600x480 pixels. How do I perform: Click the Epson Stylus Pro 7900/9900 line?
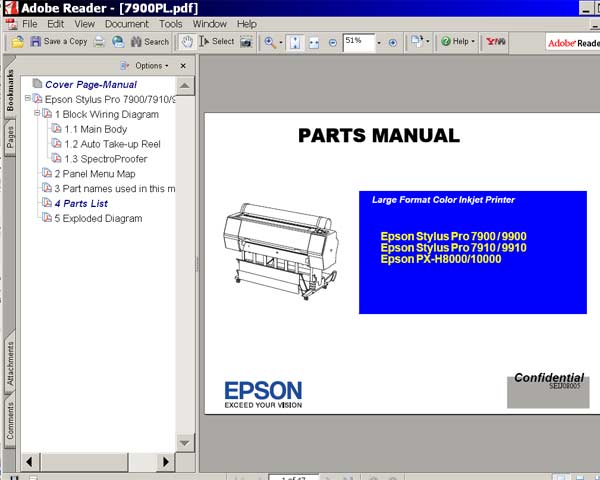pyautogui.click(x=453, y=236)
